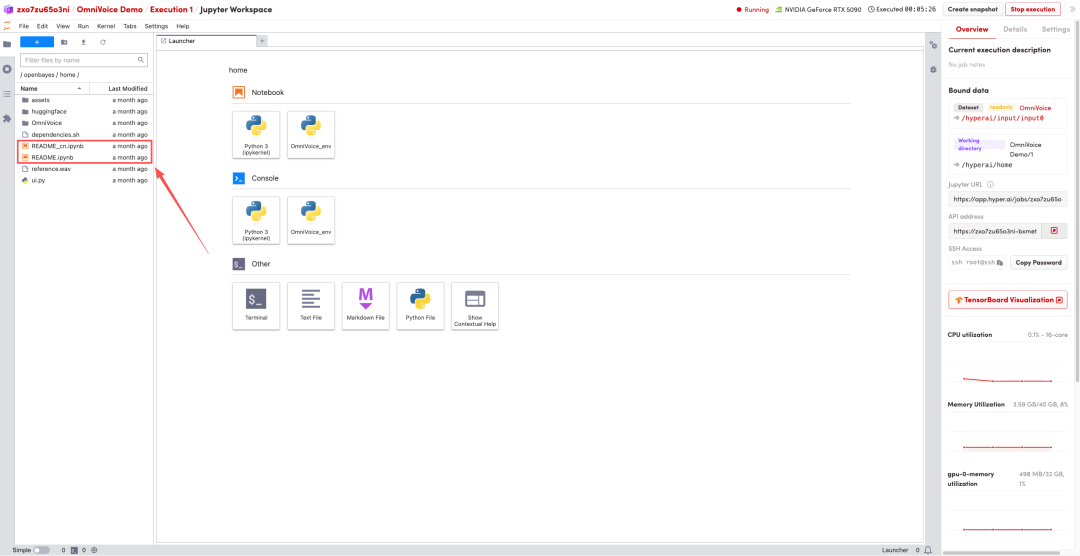Click the OmniVoice dataset link
Screen dimensions: 1080x556
click(x=1035, y=107)
